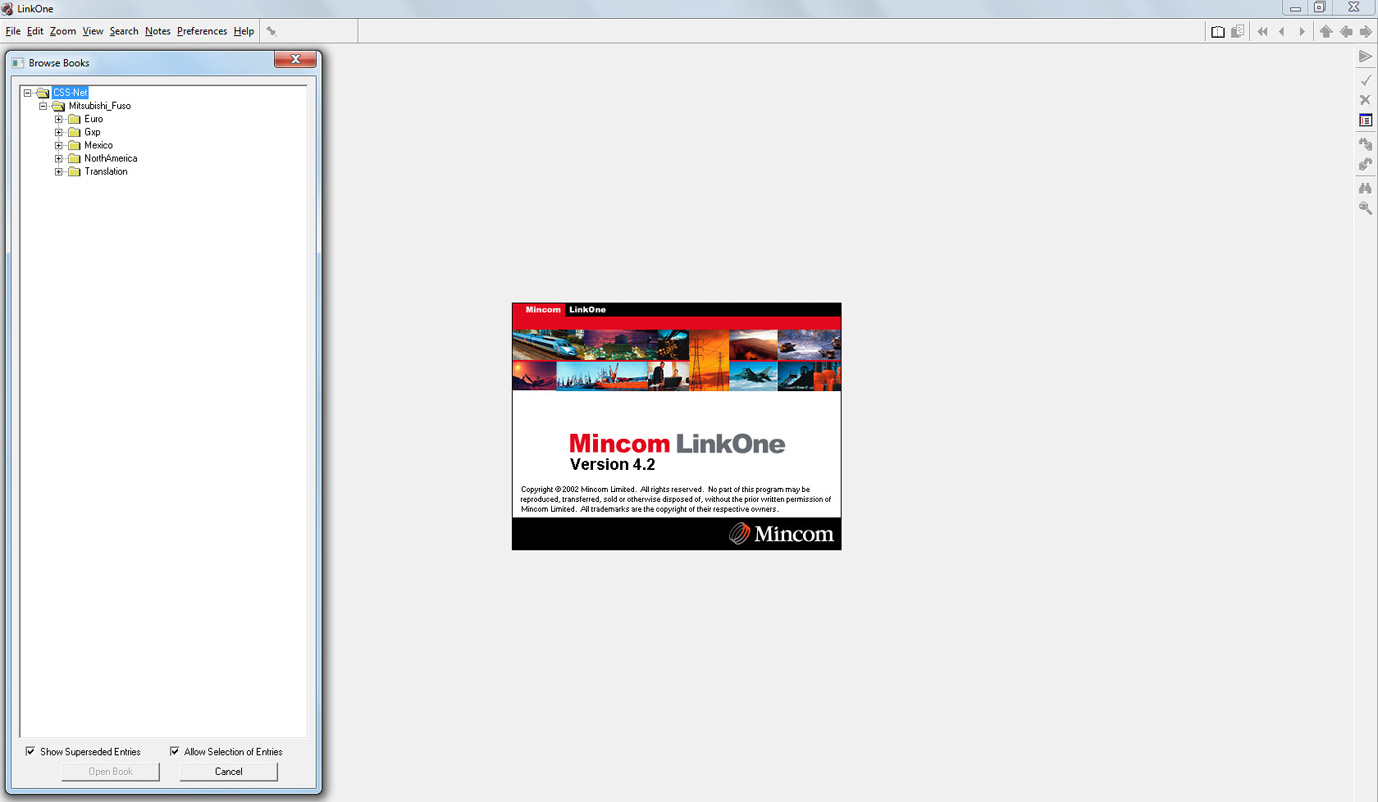Click the magnifying glass icon in sidebar
Viewport: 1378px width, 802px height.
coord(1365,208)
